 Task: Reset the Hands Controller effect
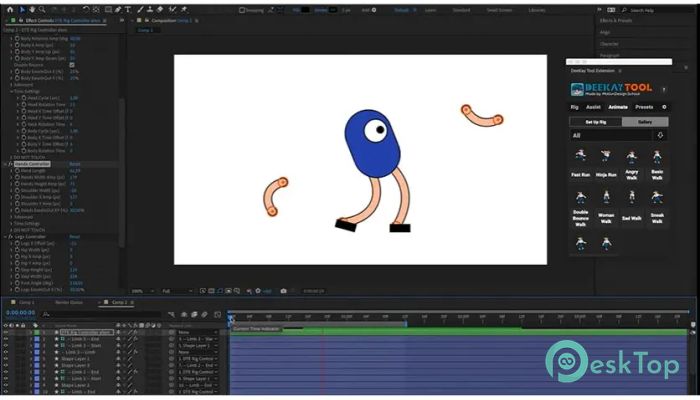[75, 164]
